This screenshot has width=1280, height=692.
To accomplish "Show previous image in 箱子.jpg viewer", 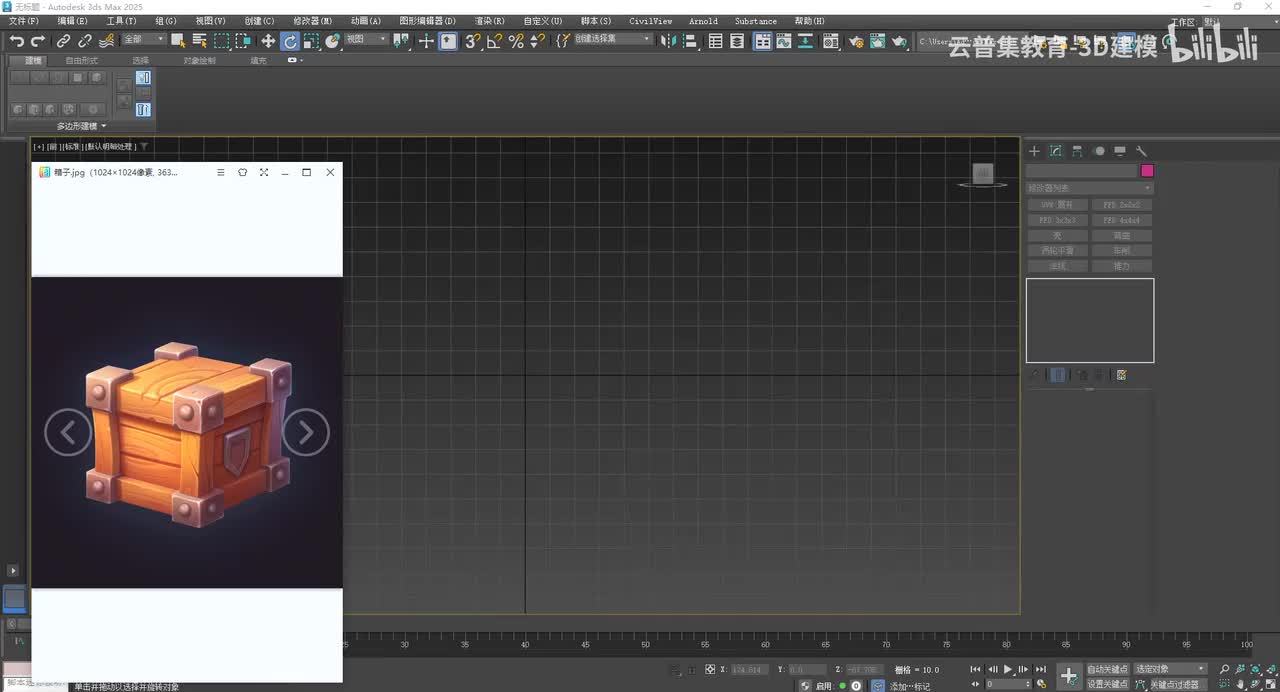I will click(x=68, y=432).
